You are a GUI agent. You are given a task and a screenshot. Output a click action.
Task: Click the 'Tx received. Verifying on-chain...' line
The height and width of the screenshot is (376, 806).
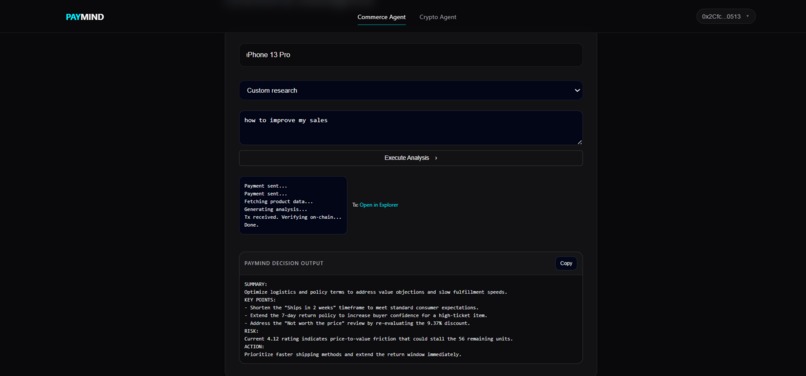tap(293, 217)
